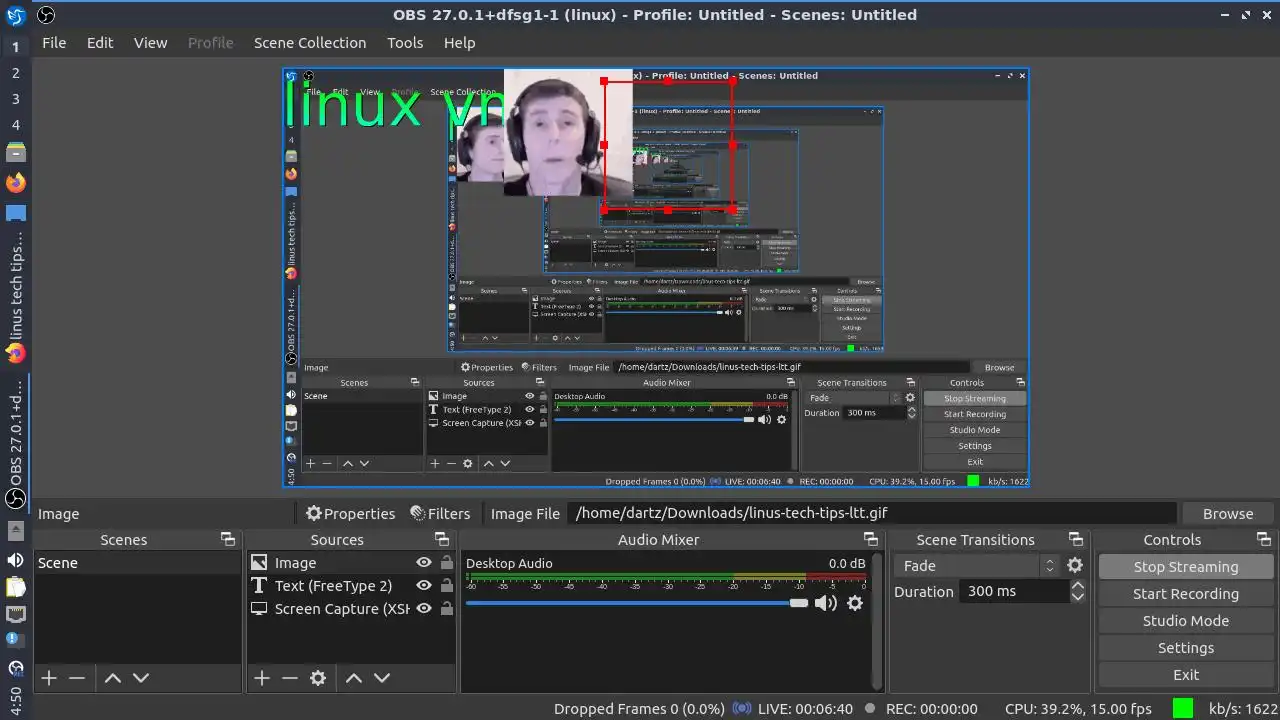The height and width of the screenshot is (720, 1280).
Task: Click the Dropped Frames 0 (0.0%) status text
Action: (x=639, y=709)
